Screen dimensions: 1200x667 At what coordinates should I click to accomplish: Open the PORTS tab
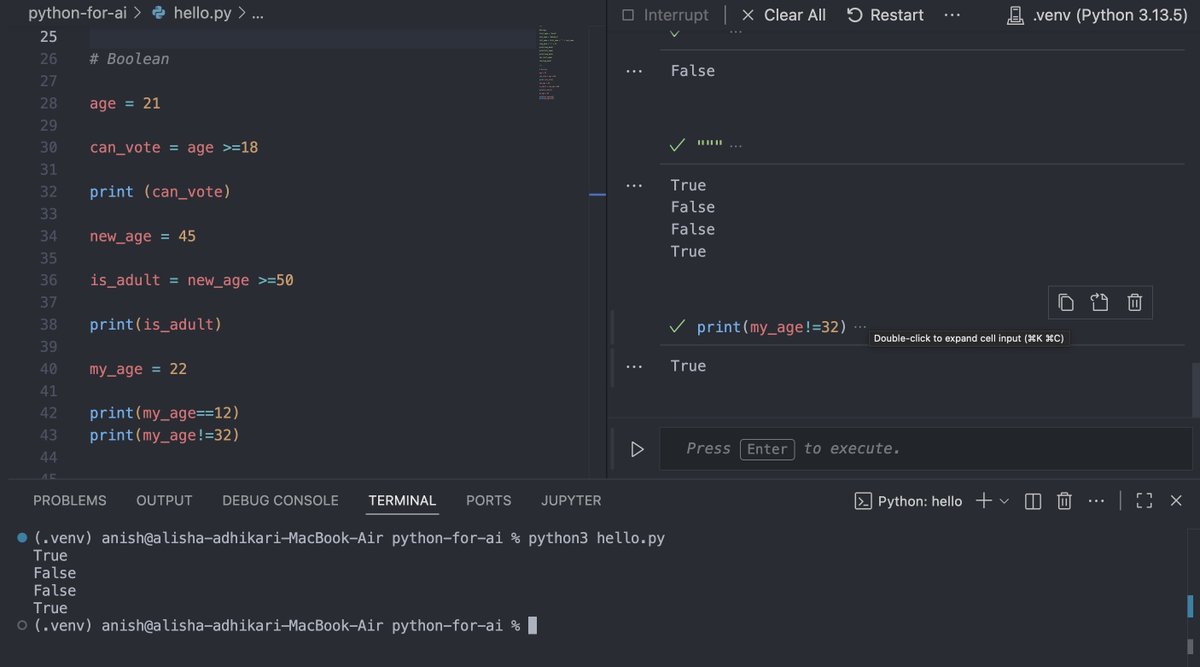point(488,500)
